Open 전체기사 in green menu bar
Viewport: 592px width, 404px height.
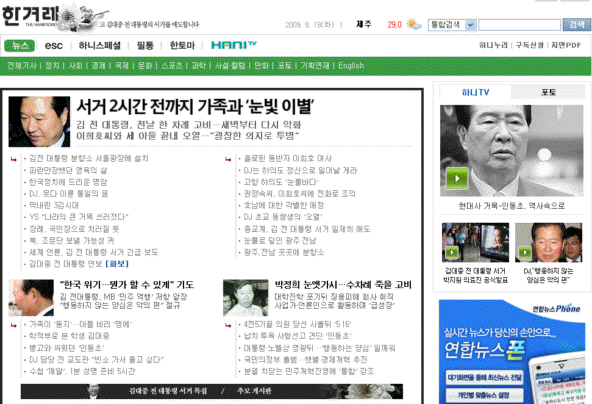pos(22,65)
